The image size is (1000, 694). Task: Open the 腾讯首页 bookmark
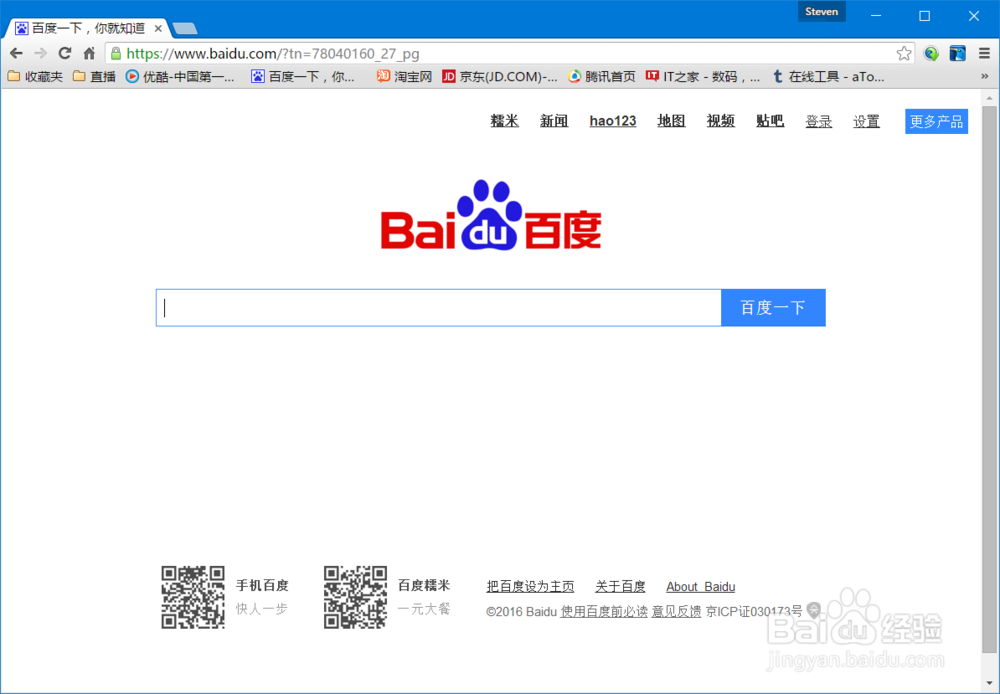(x=602, y=77)
